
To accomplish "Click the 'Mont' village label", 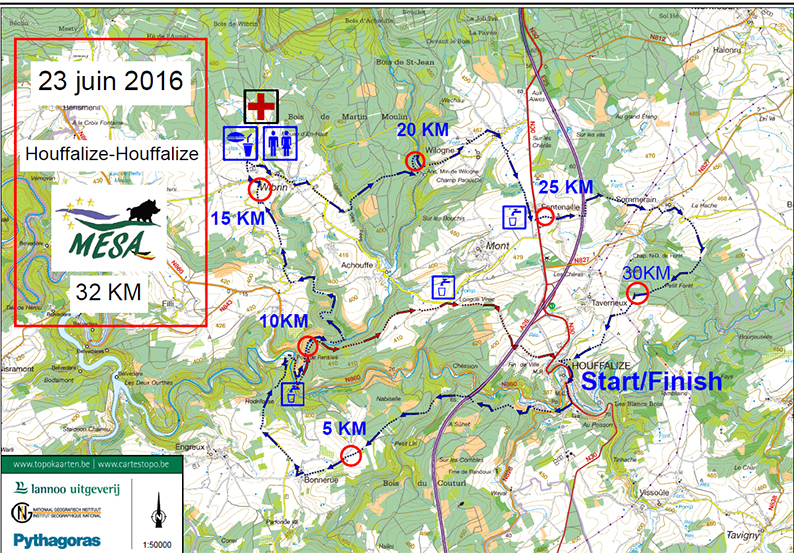I will (x=497, y=246).
